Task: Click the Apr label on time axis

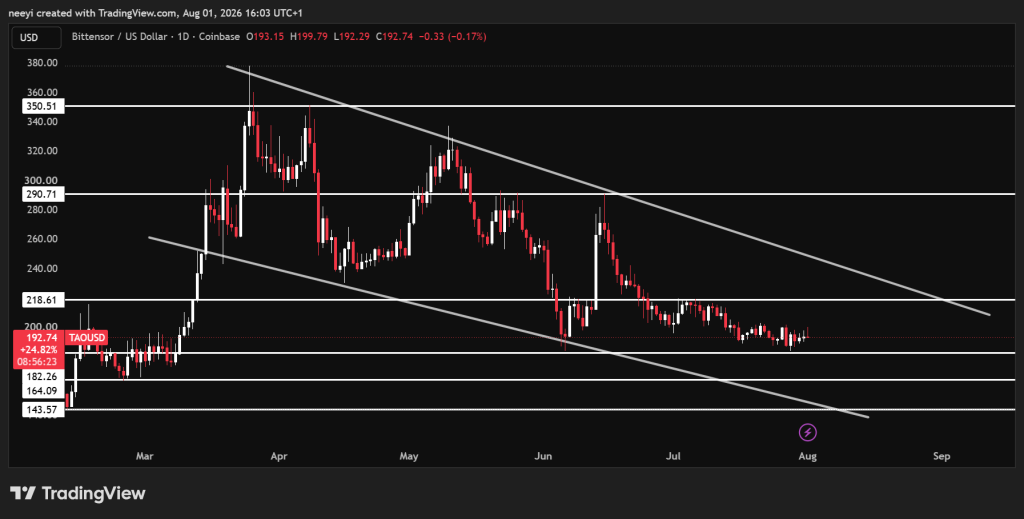Action: click(279, 456)
